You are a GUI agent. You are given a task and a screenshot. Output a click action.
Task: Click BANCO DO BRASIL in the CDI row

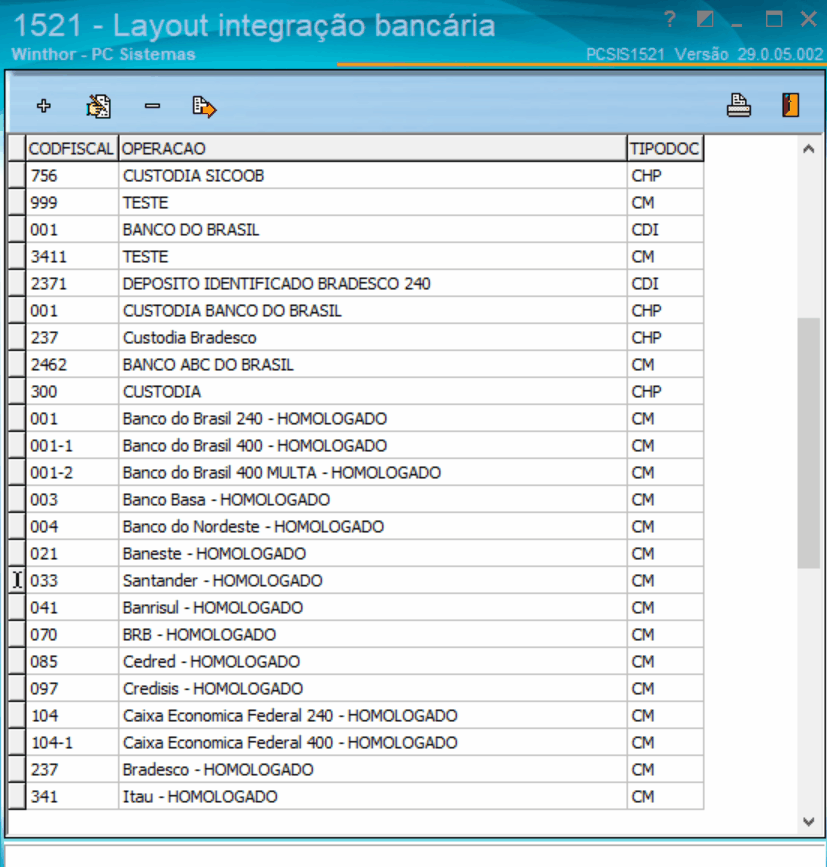click(373, 229)
